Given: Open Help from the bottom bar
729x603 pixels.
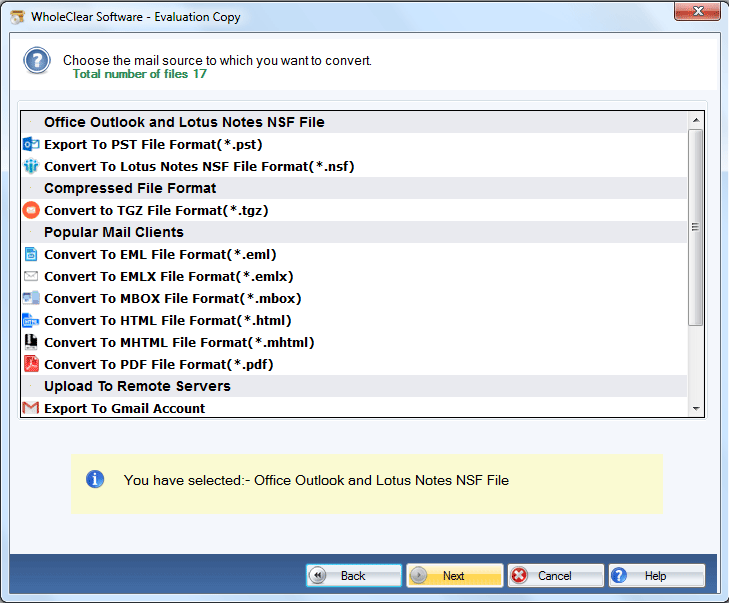Looking at the screenshot, I should 657,576.
